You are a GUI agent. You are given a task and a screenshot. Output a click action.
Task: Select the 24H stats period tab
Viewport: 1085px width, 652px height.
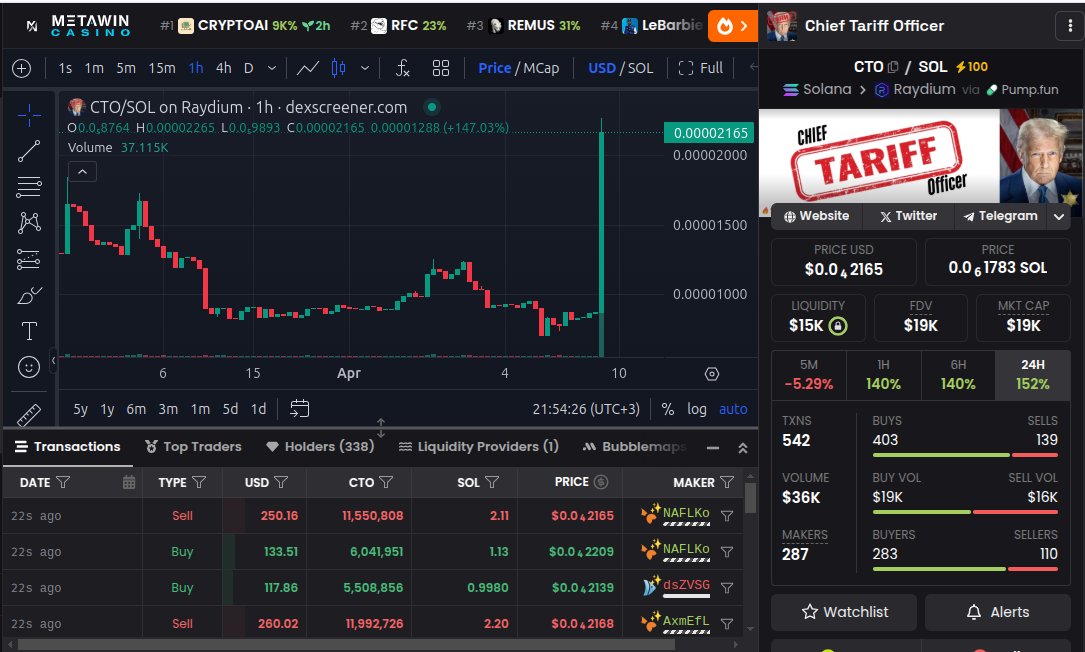click(1032, 374)
